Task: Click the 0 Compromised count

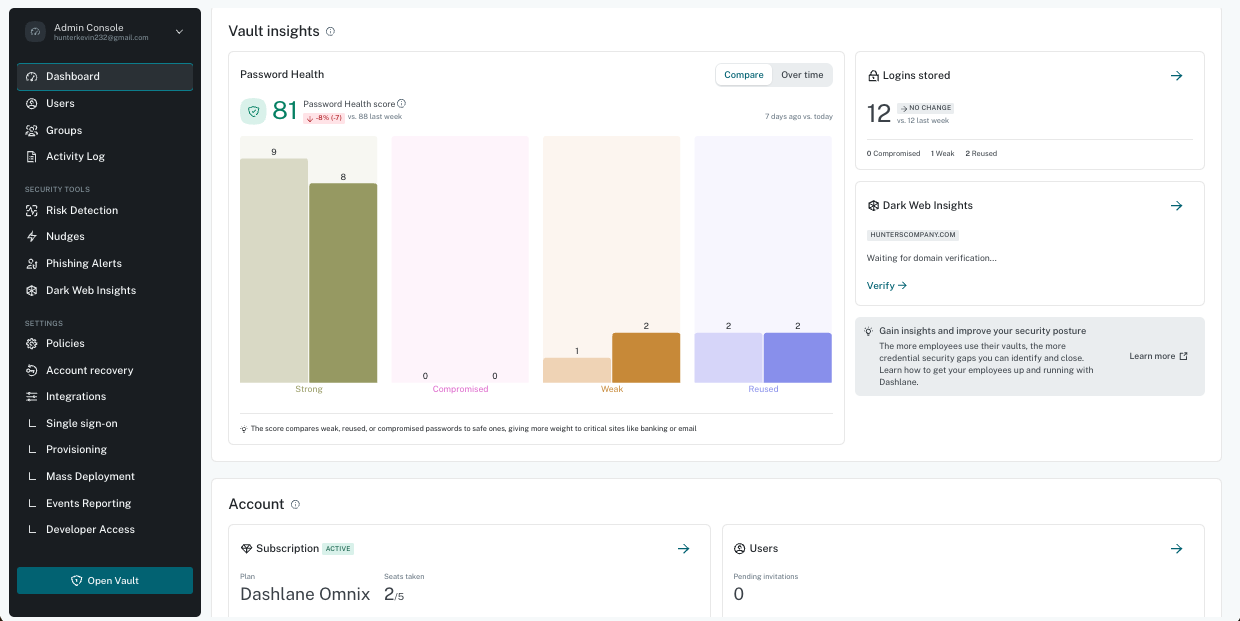Action: pyautogui.click(x=893, y=154)
